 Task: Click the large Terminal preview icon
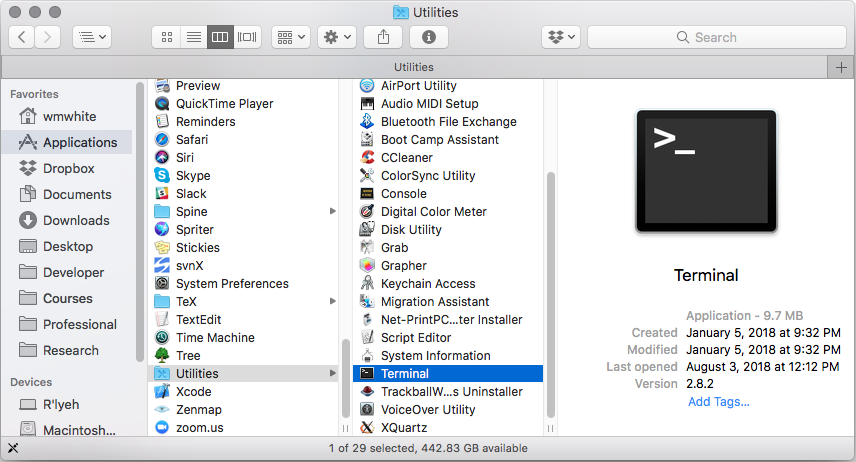706,172
